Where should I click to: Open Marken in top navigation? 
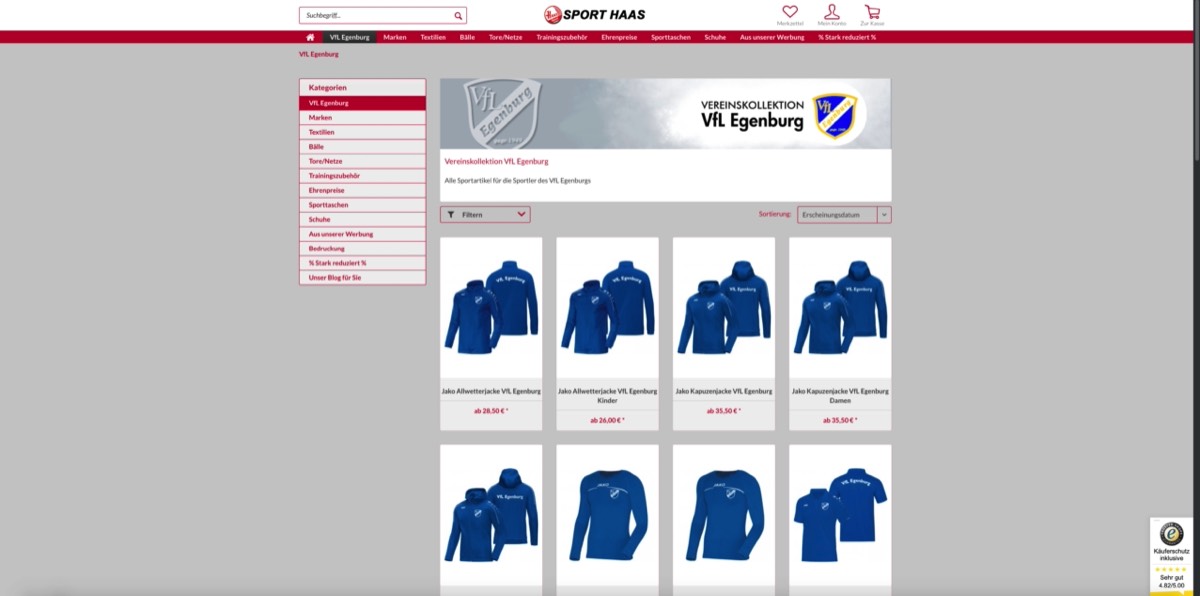click(395, 37)
